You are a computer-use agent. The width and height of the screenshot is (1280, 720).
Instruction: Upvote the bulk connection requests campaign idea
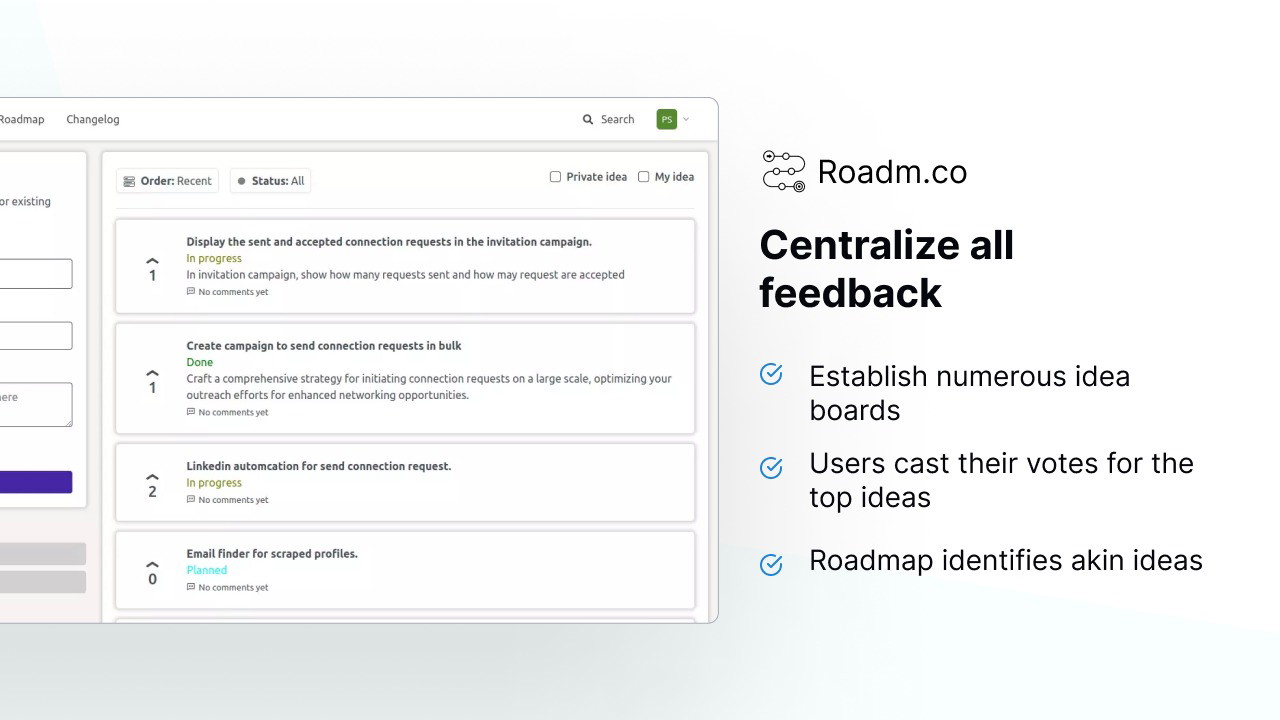[x=152, y=374]
